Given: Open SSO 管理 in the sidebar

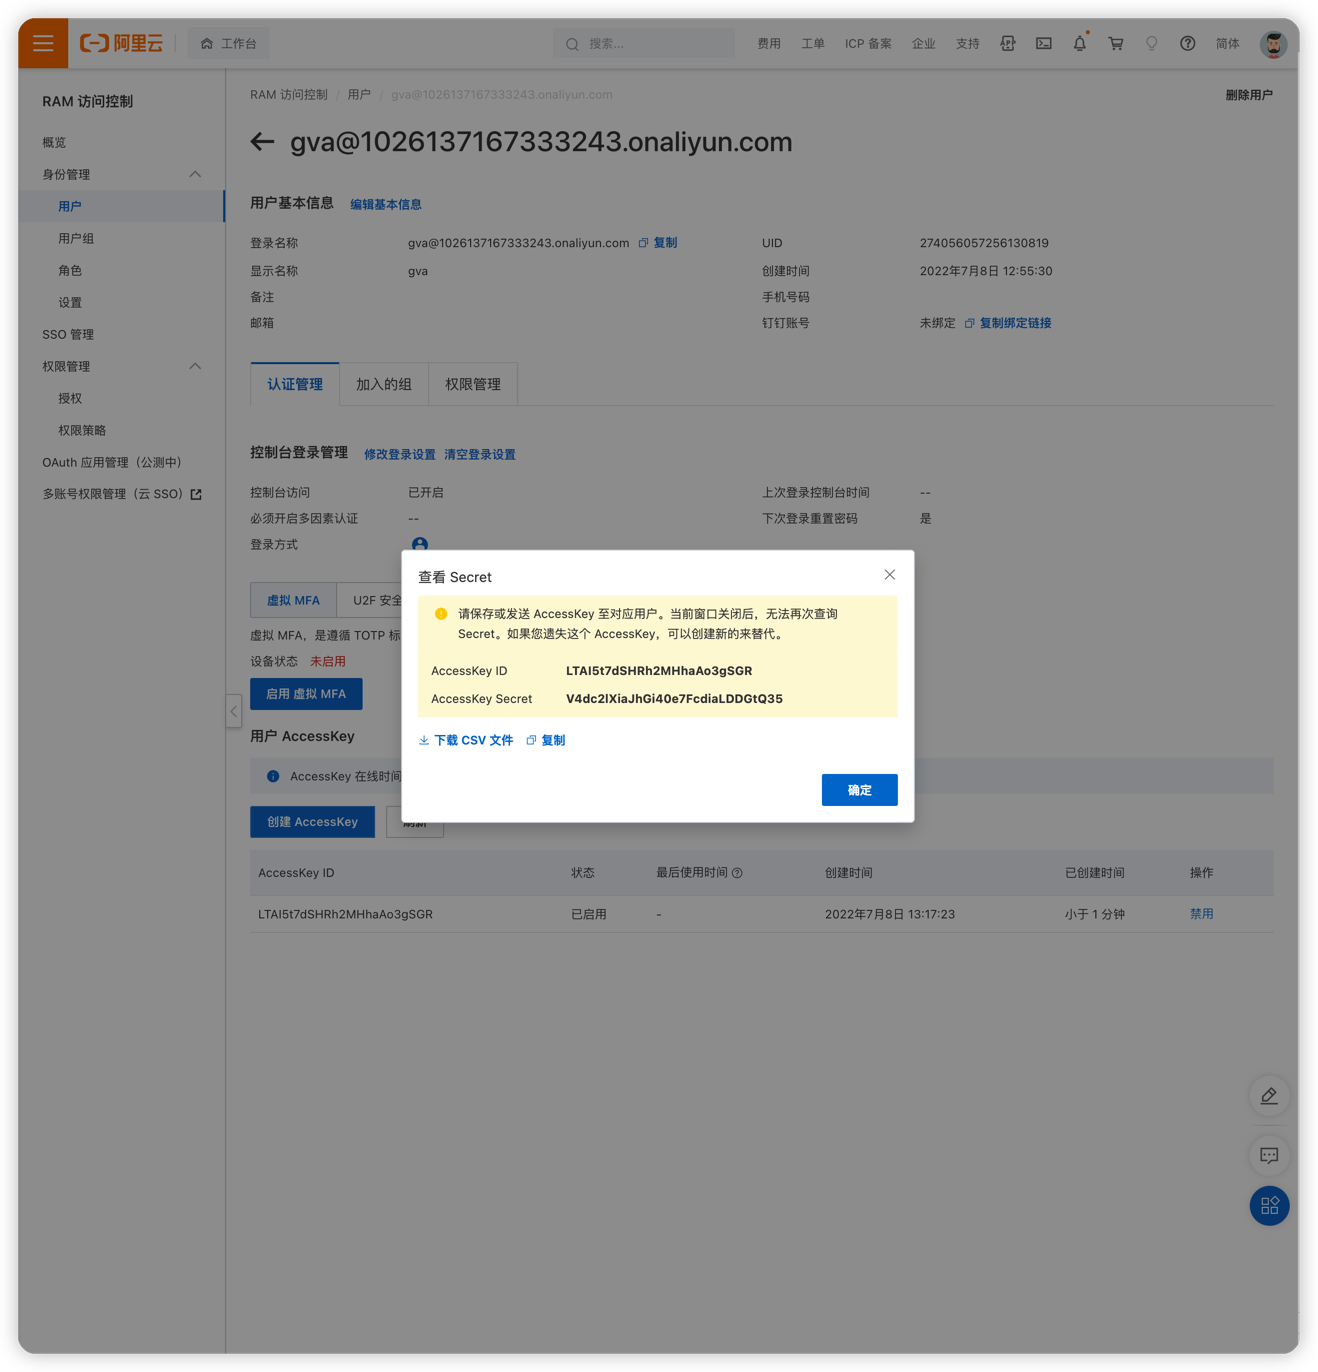Looking at the screenshot, I should click(68, 334).
